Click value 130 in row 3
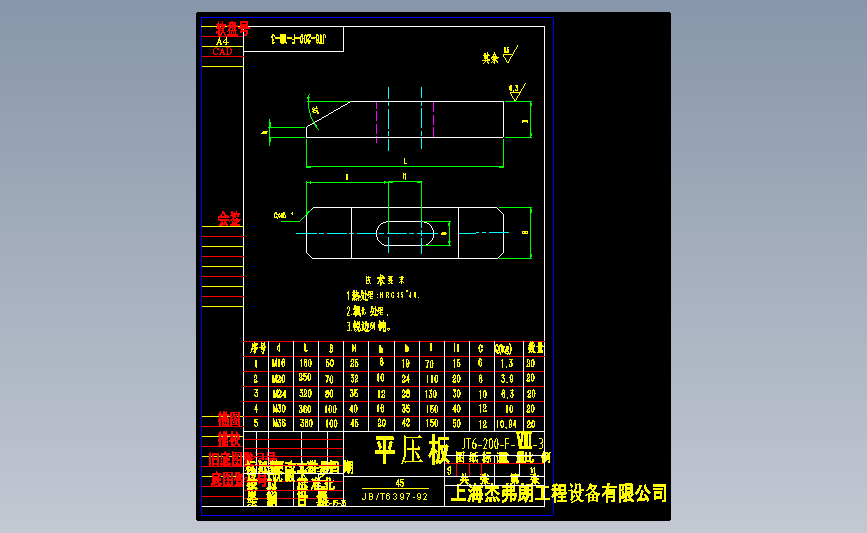The width and height of the screenshot is (867, 533). click(x=431, y=394)
